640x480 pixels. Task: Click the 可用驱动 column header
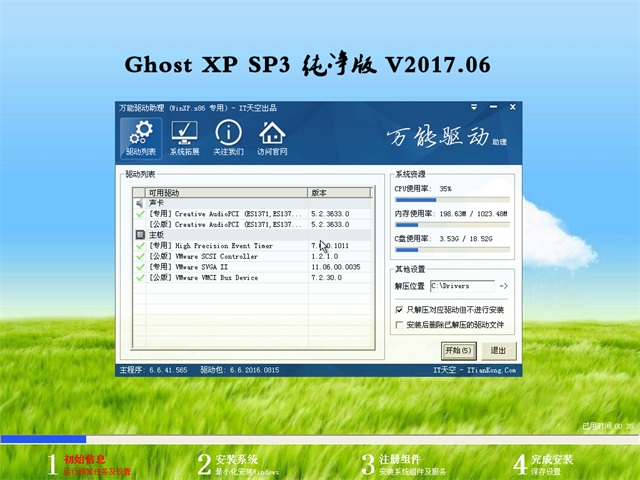tap(227, 192)
